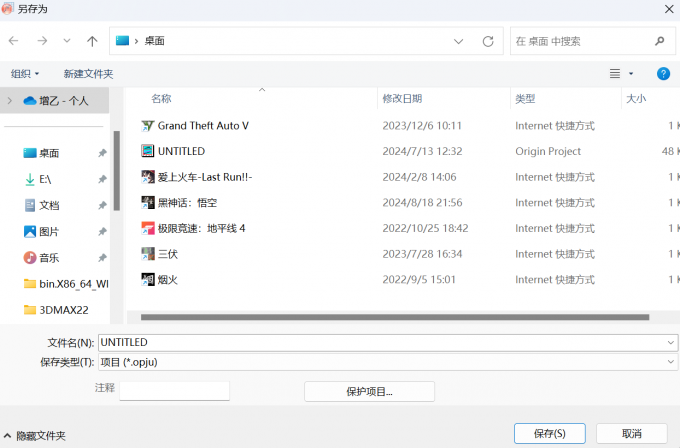Select 增乙 - 个人 in navigation pane

tap(56, 101)
